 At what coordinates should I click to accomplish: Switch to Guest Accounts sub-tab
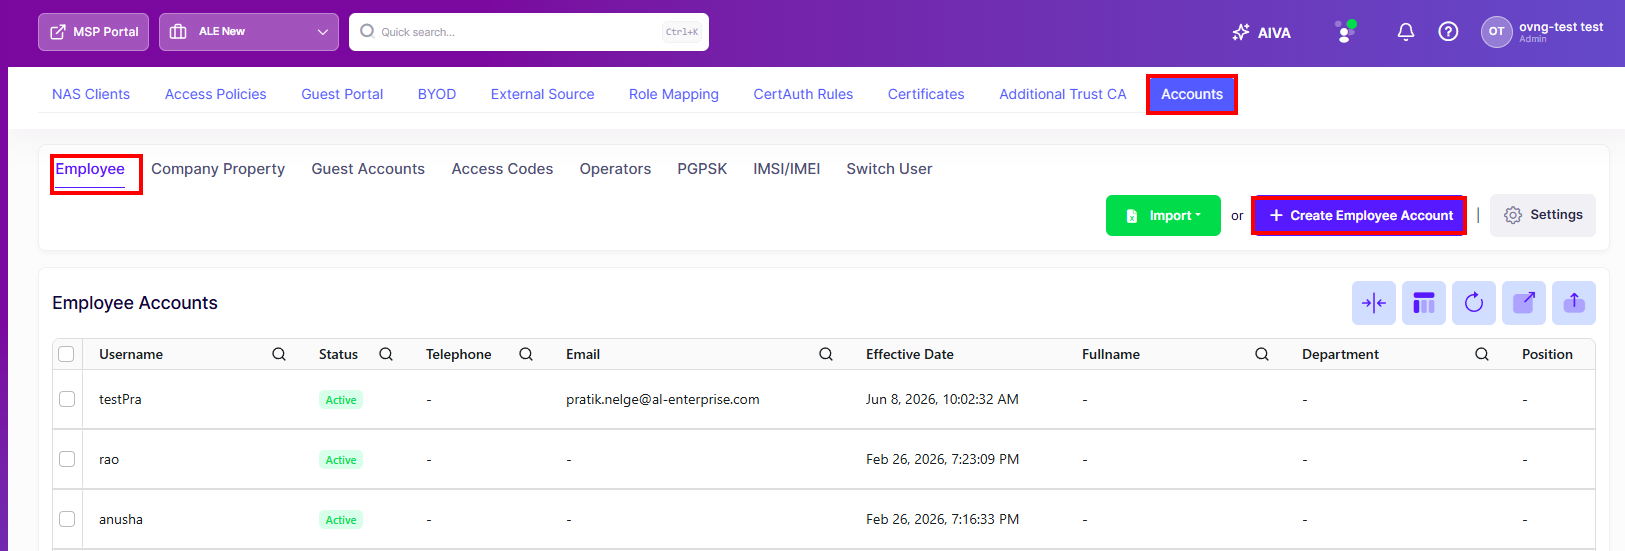pos(368,169)
